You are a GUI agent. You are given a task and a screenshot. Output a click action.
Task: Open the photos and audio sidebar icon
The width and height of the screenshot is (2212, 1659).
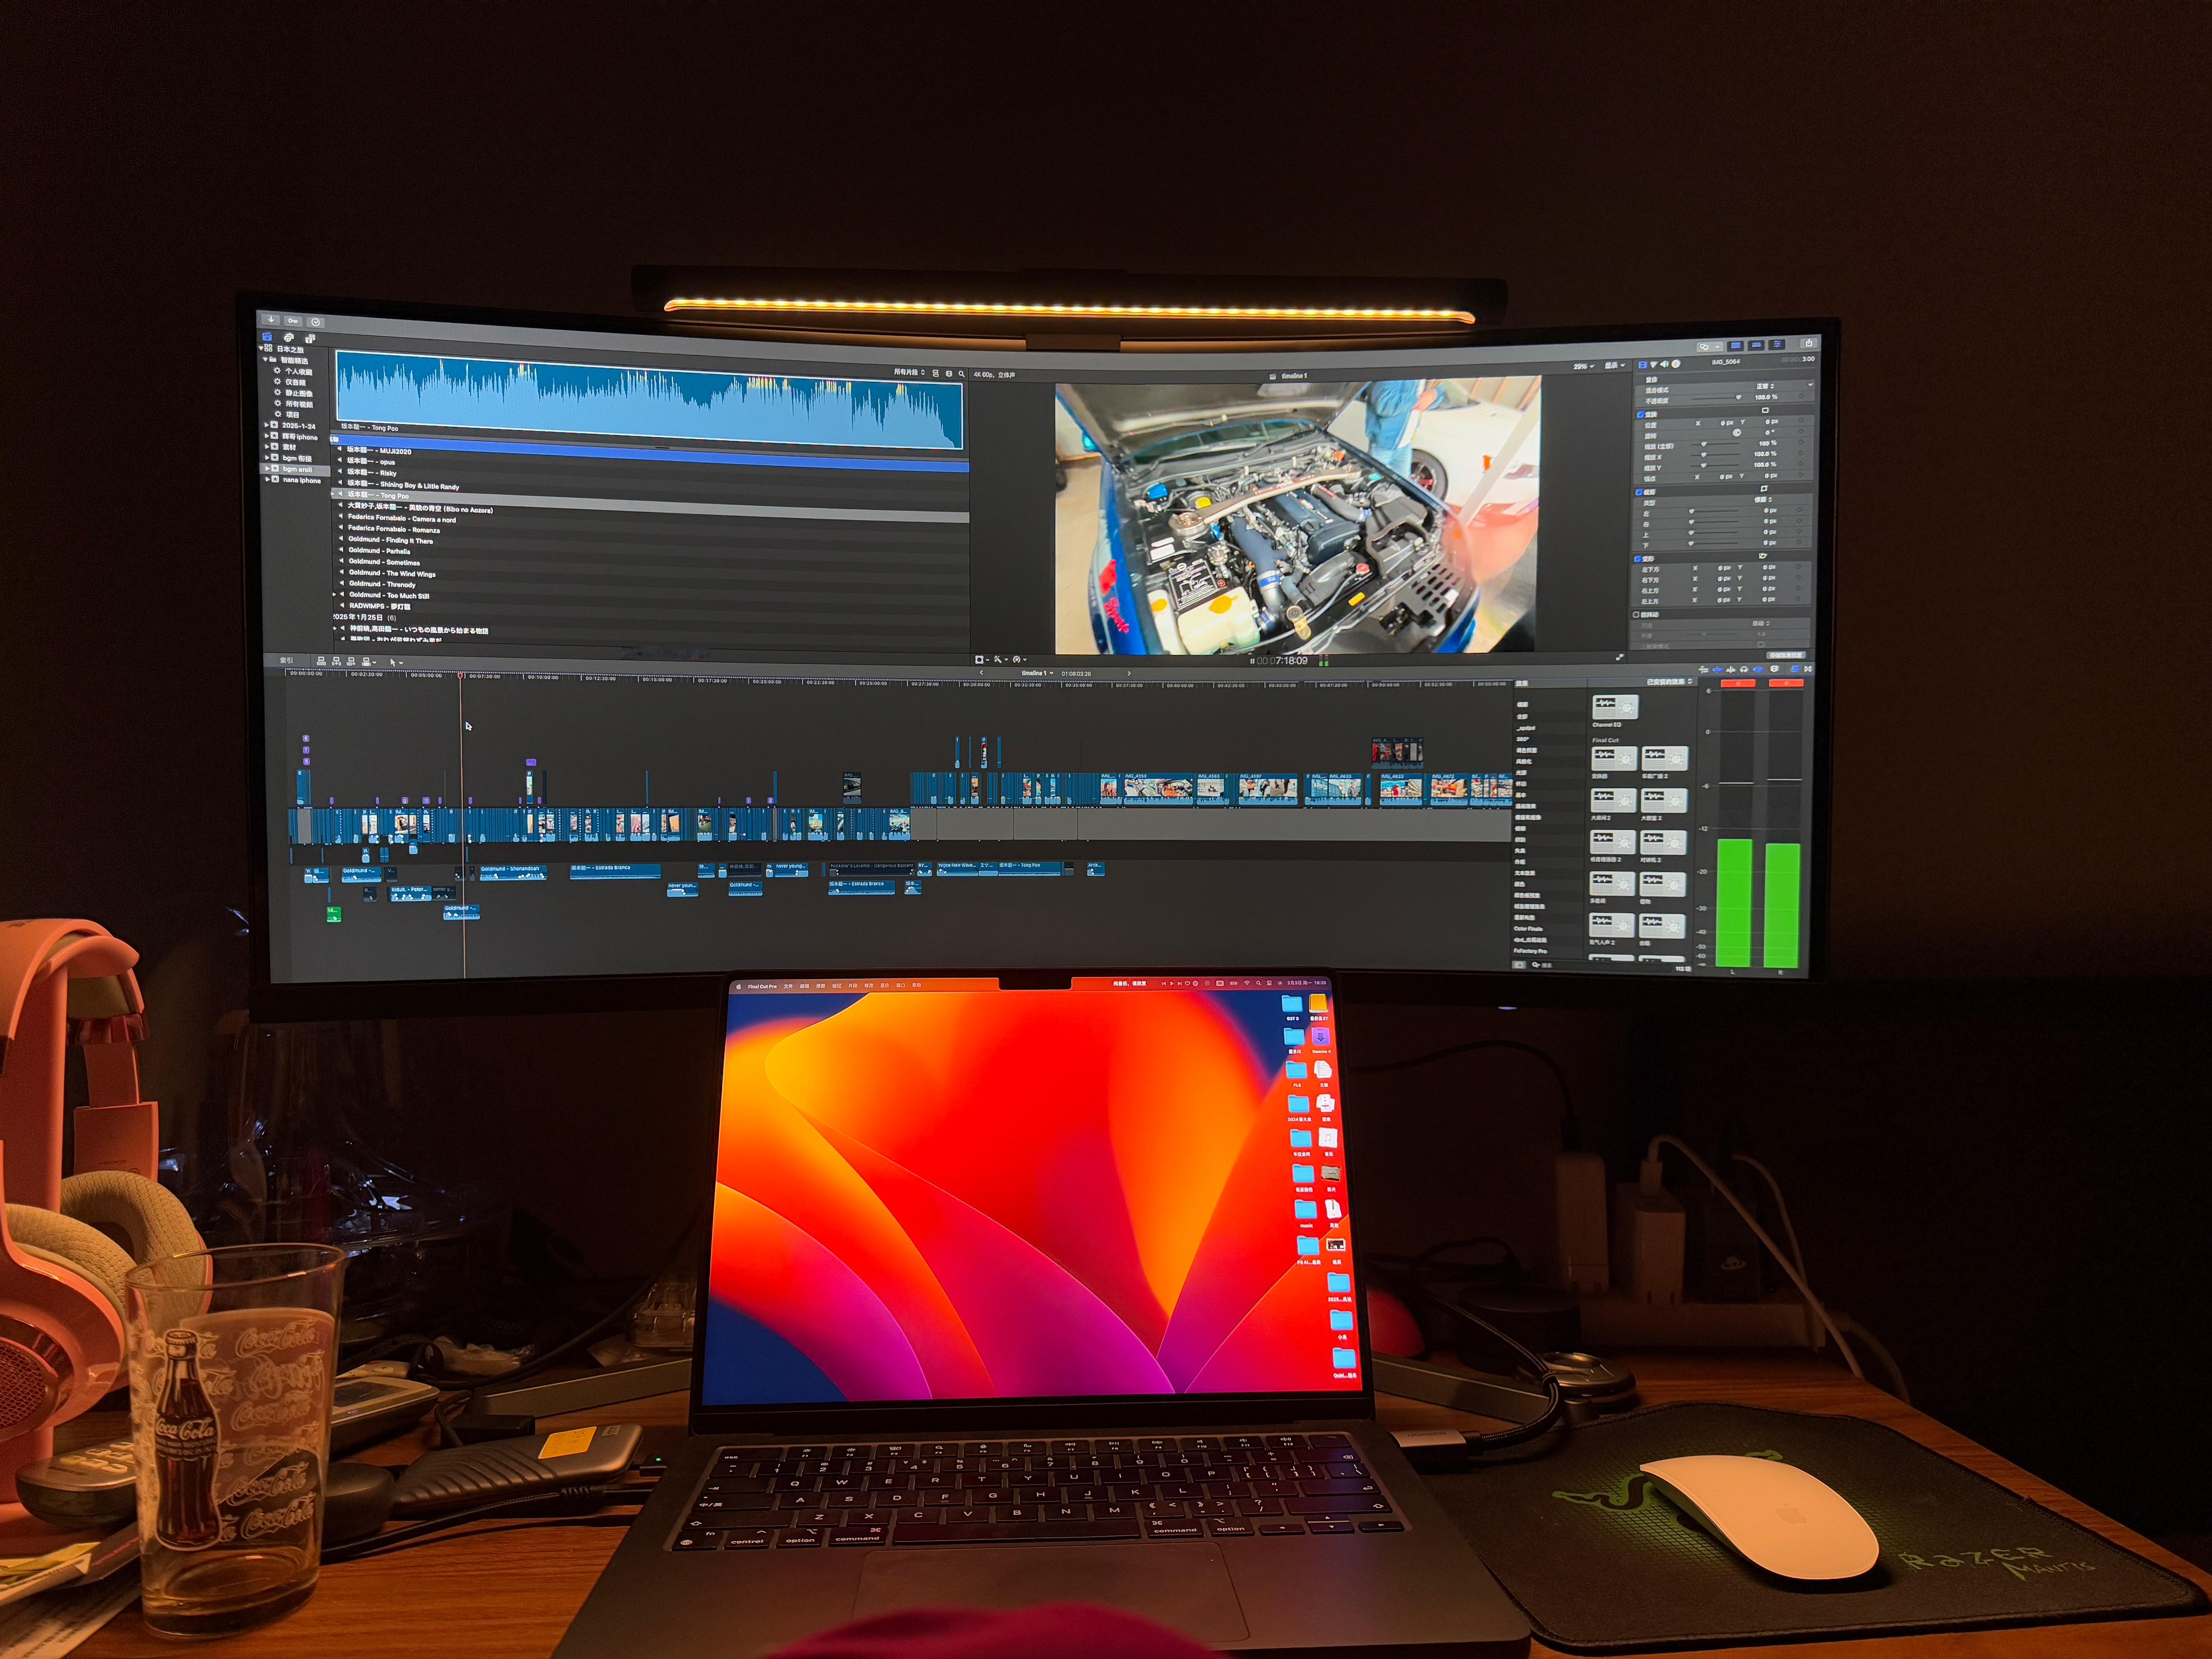click(289, 338)
